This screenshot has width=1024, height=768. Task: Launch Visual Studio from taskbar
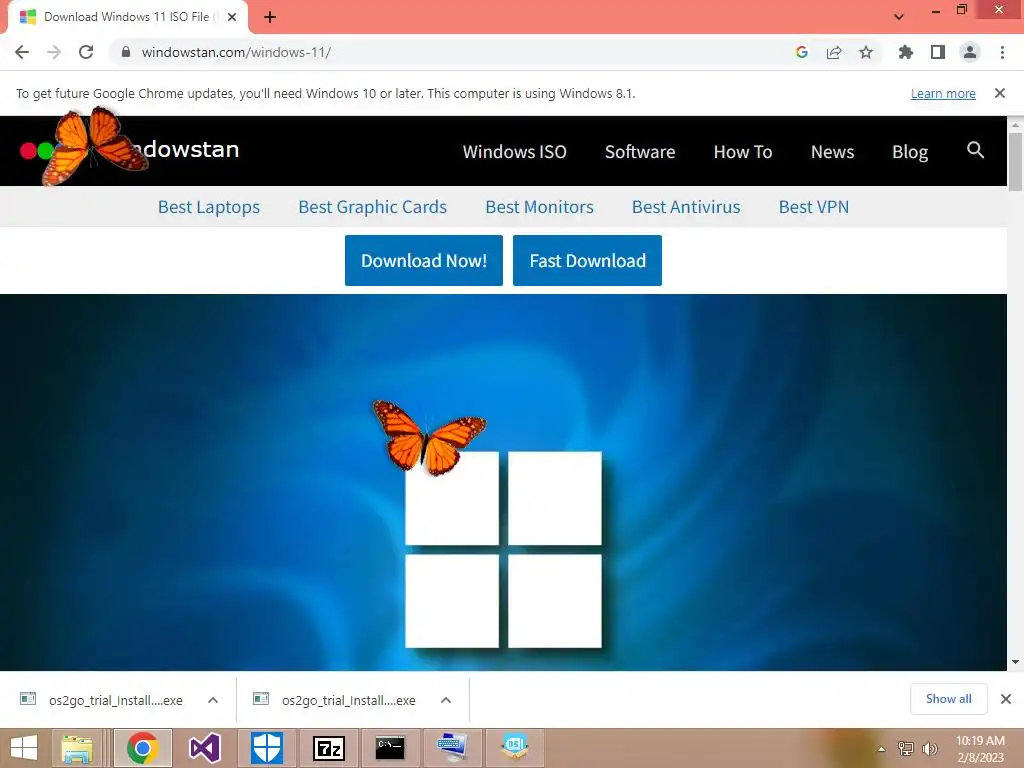click(204, 748)
